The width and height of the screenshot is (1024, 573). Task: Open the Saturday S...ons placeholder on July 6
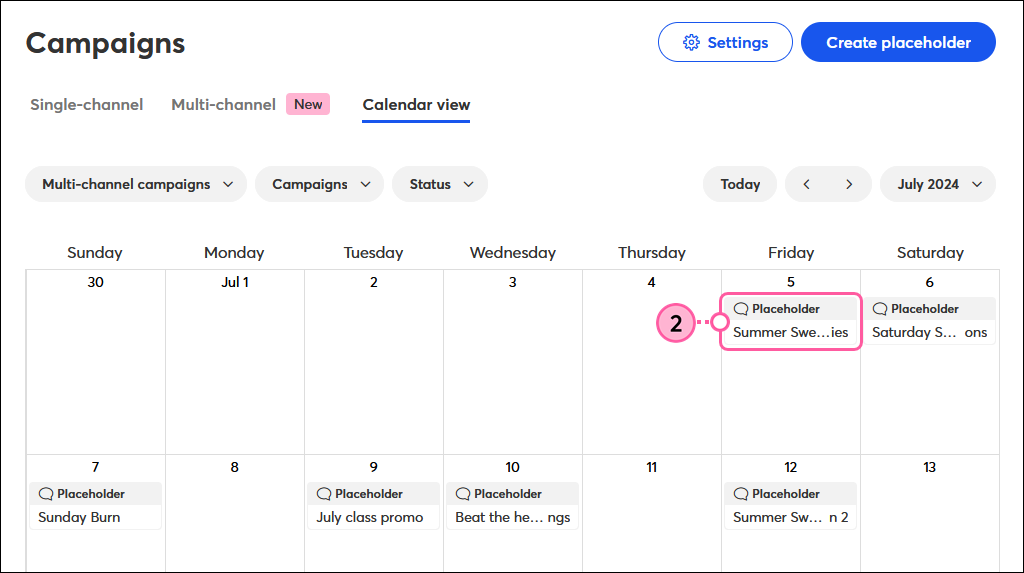(929, 321)
